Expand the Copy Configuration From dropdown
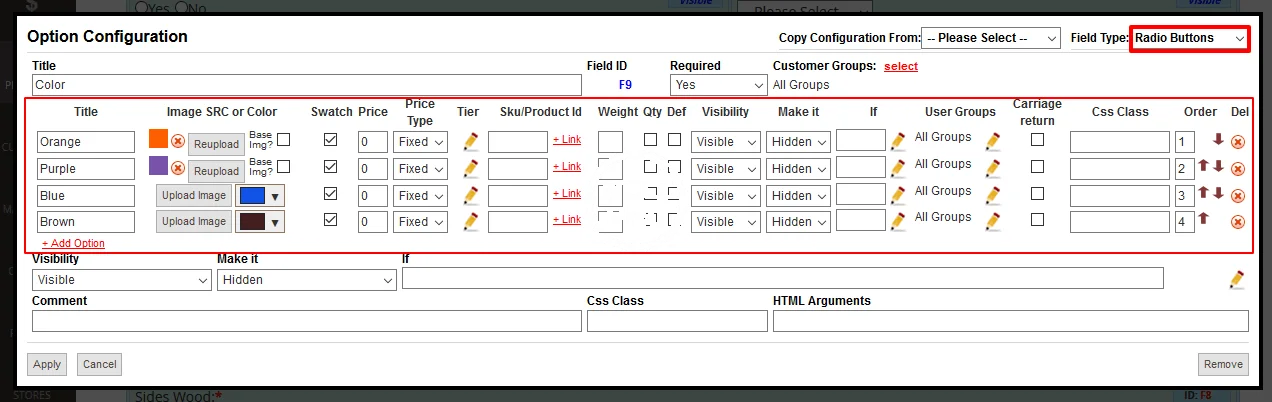 coord(990,38)
